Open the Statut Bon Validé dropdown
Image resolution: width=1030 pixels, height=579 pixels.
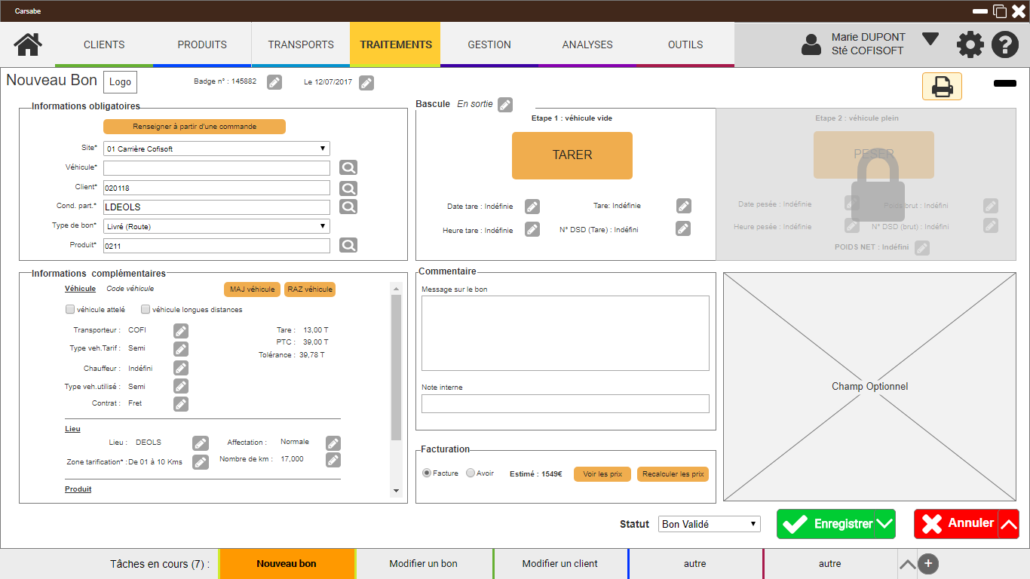[x=710, y=524]
